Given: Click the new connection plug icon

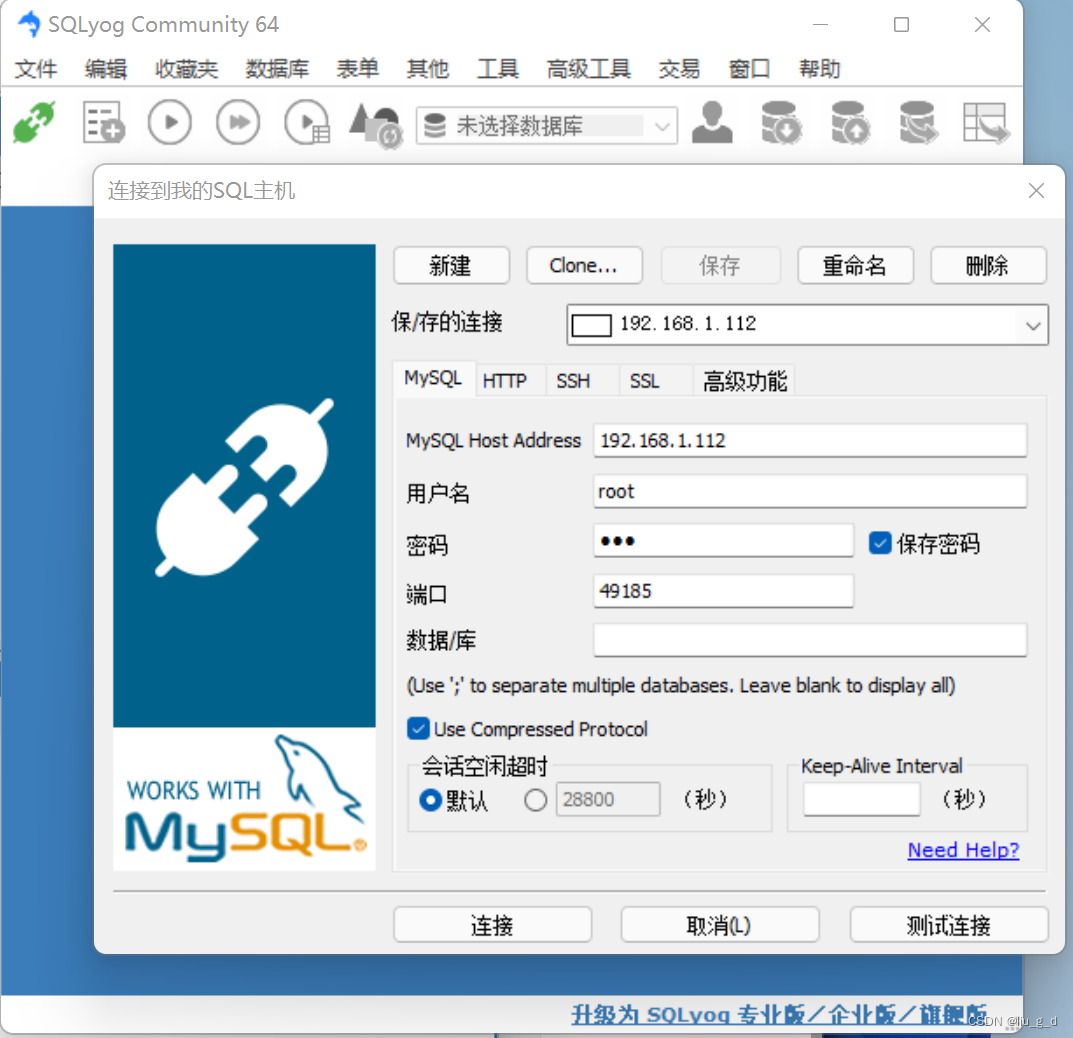Looking at the screenshot, I should (34, 123).
